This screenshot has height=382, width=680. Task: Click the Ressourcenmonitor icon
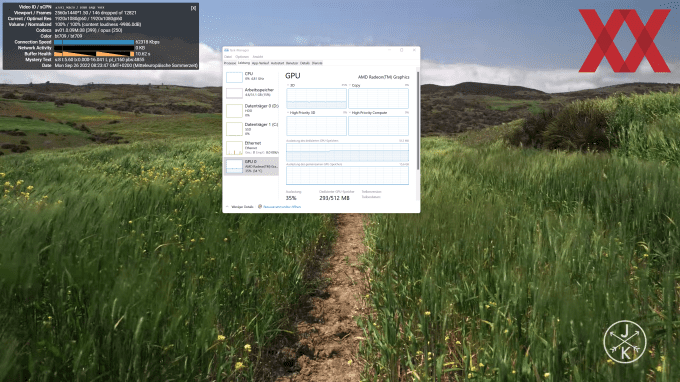(260, 207)
